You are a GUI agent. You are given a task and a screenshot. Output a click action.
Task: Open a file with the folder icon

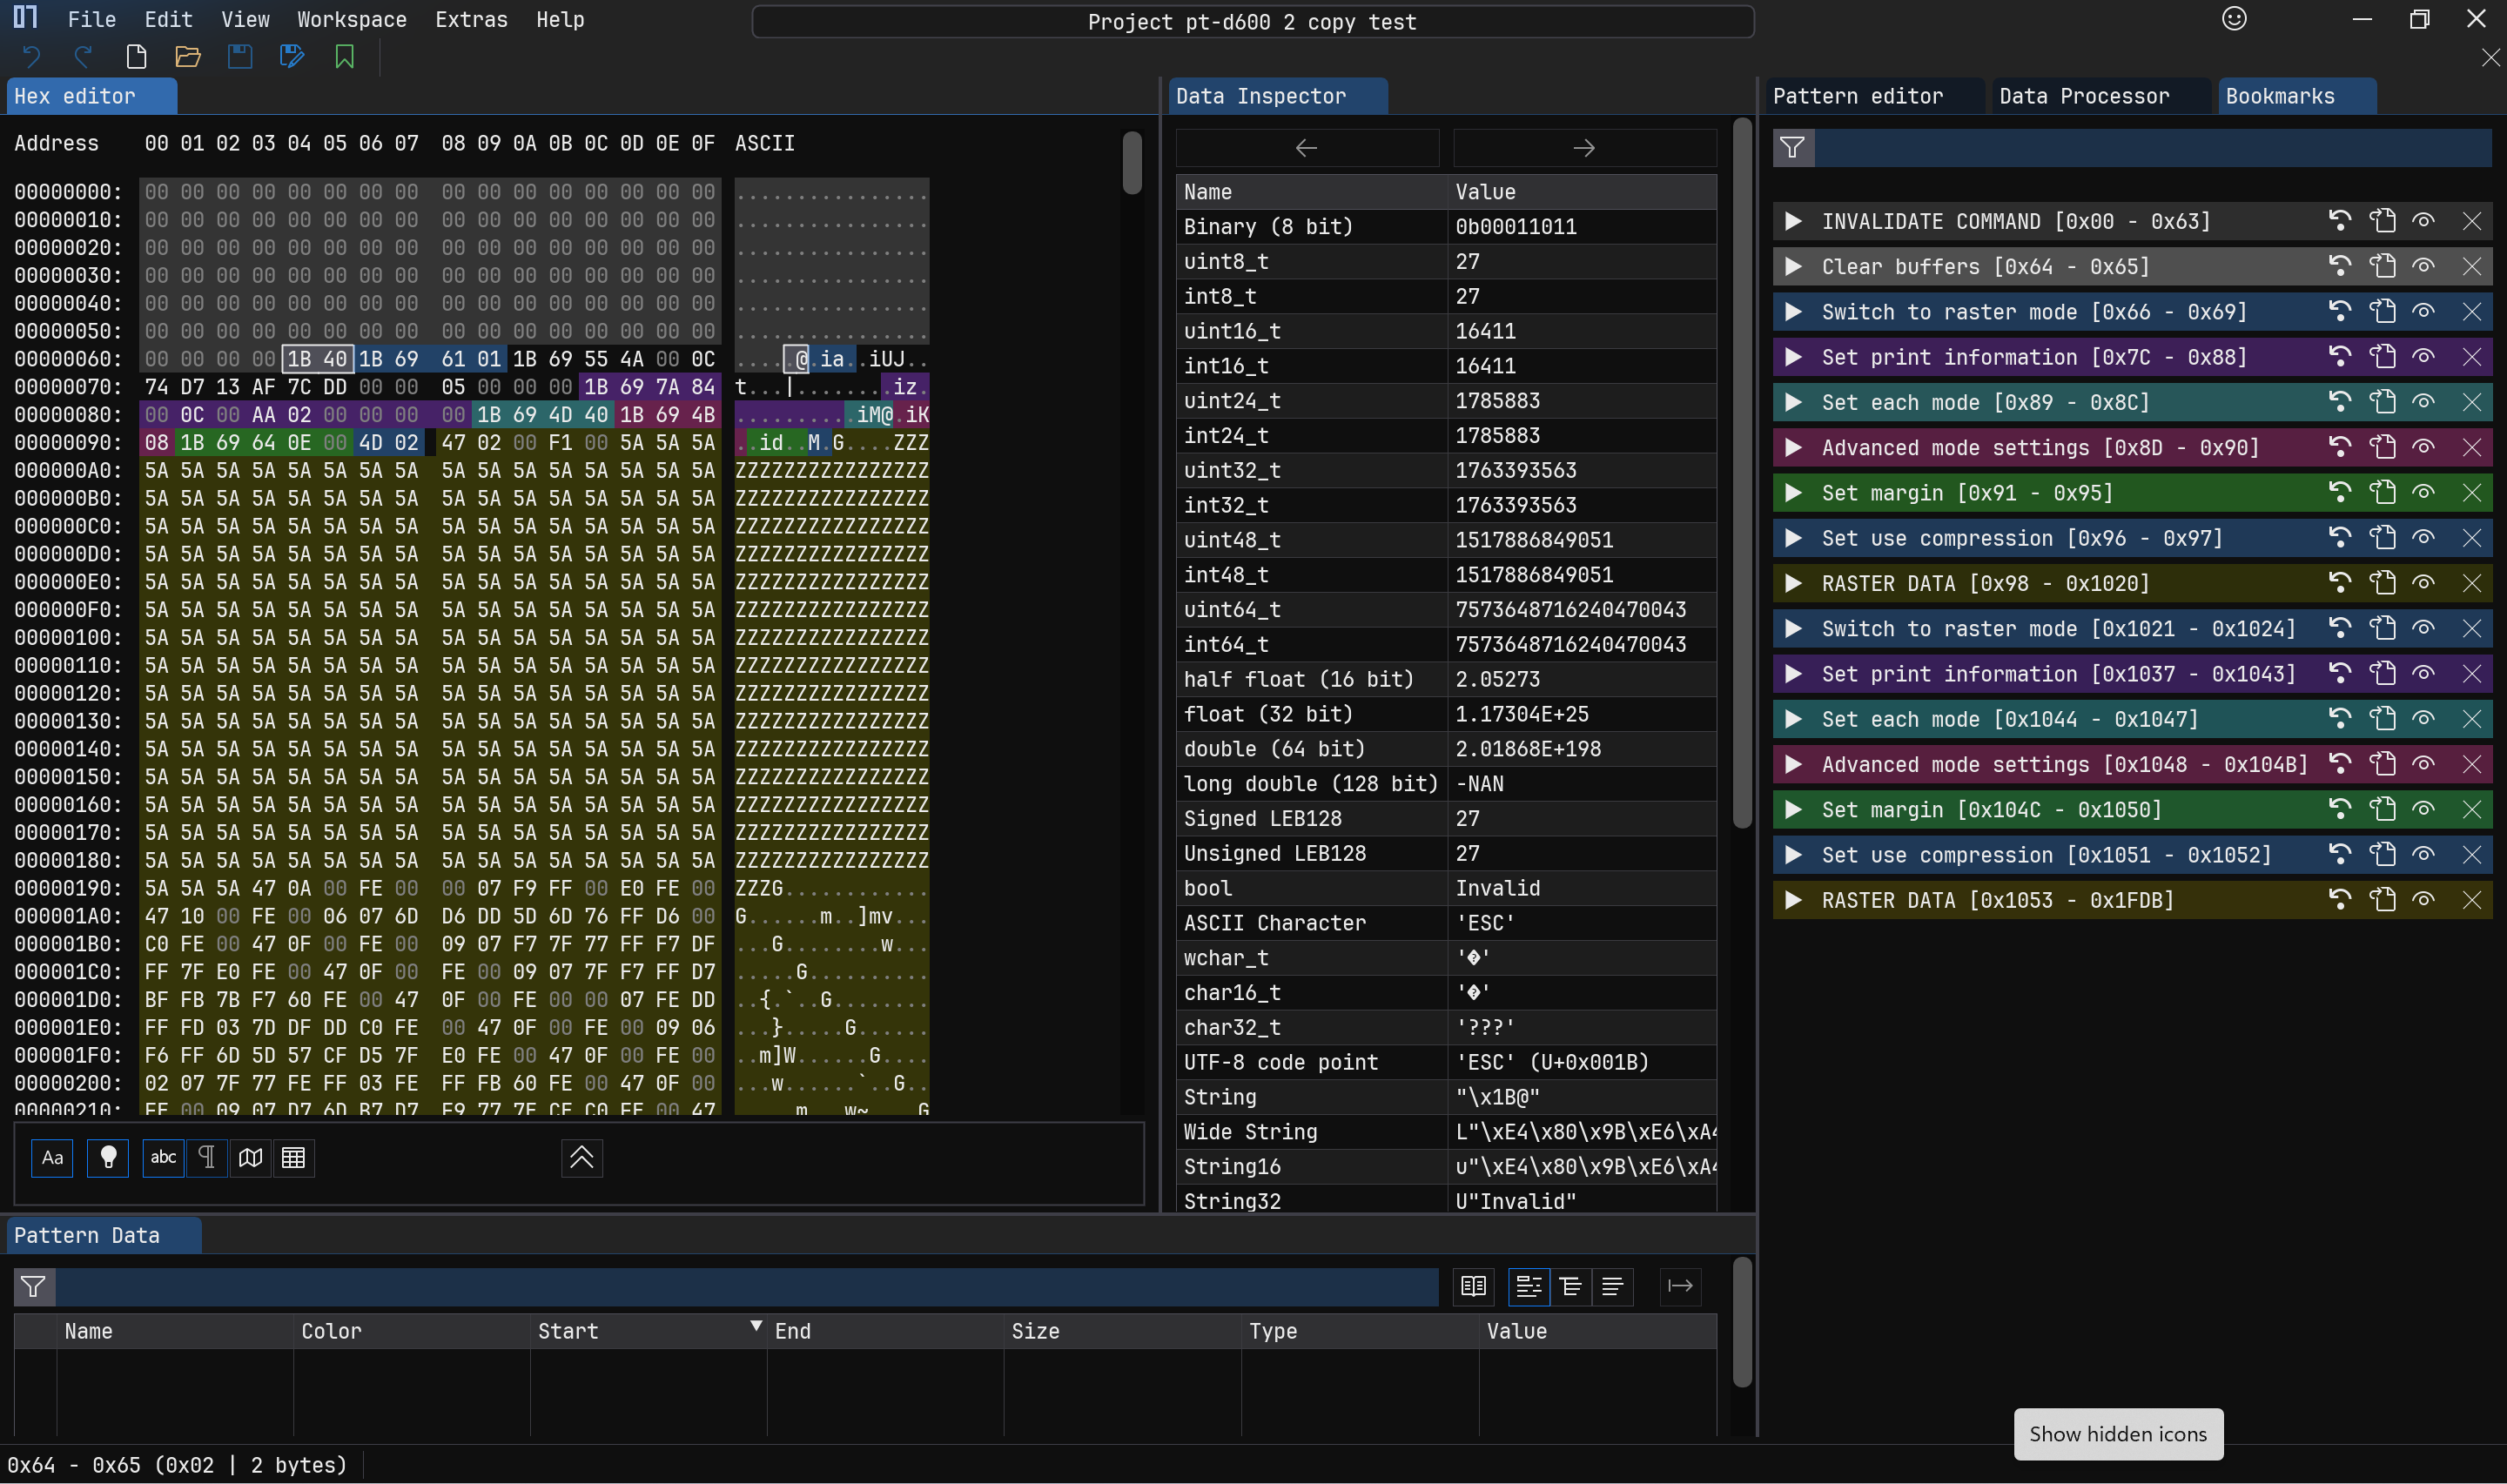pyautogui.click(x=188, y=57)
